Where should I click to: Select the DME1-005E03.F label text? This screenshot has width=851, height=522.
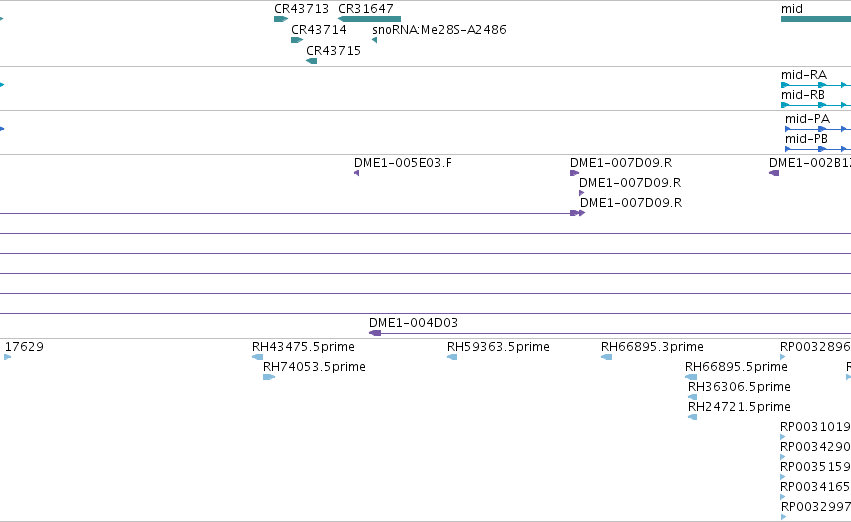pyautogui.click(x=403, y=163)
